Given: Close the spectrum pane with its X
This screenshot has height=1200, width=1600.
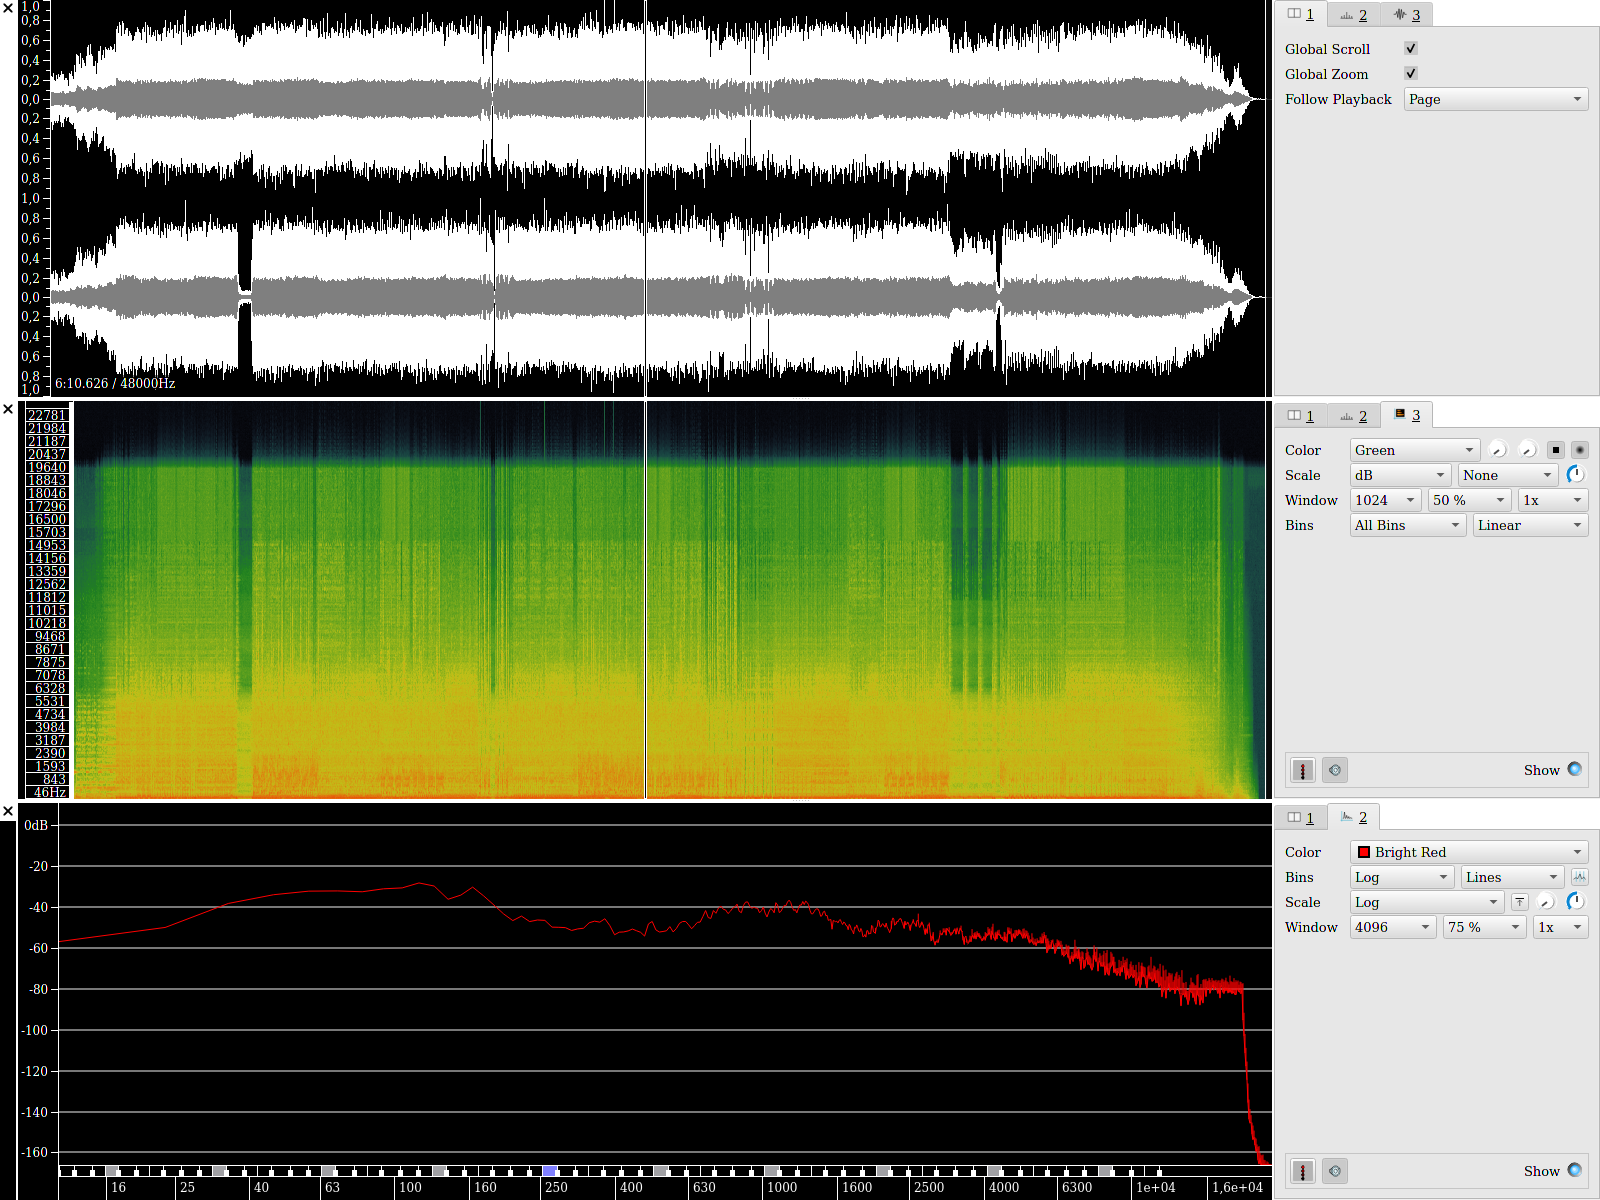Looking at the screenshot, I should pyautogui.click(x=8, y=811).
